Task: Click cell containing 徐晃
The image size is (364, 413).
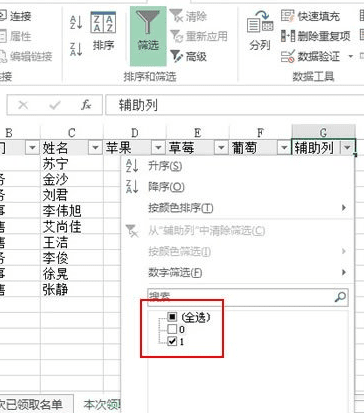Action: click(x=72, y=273)
